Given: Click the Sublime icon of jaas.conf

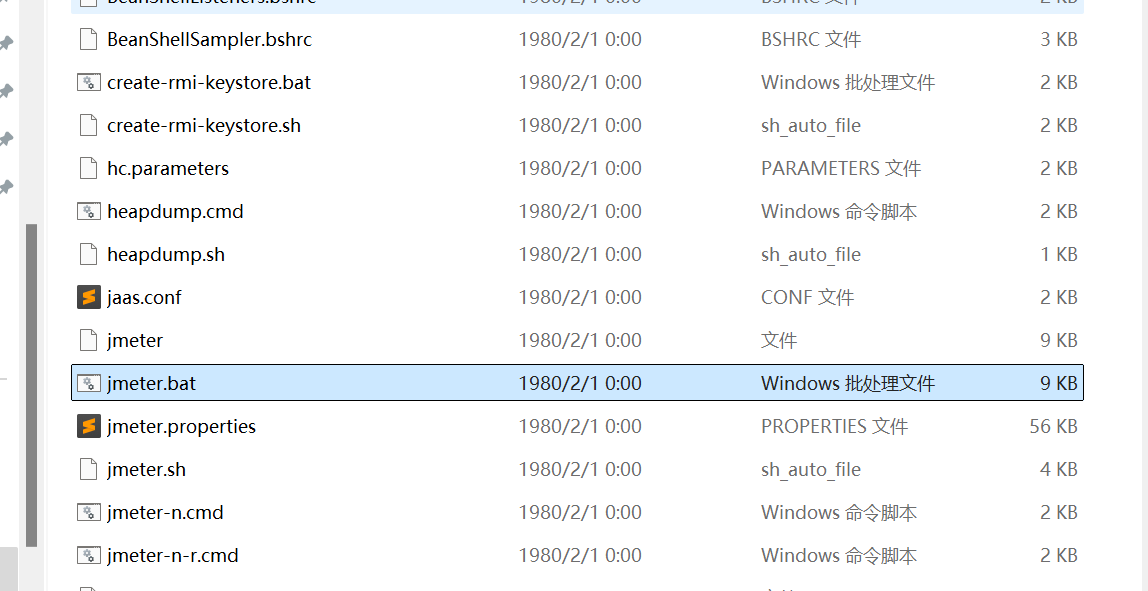Looking at the screenshot, I should click(88, 297).
